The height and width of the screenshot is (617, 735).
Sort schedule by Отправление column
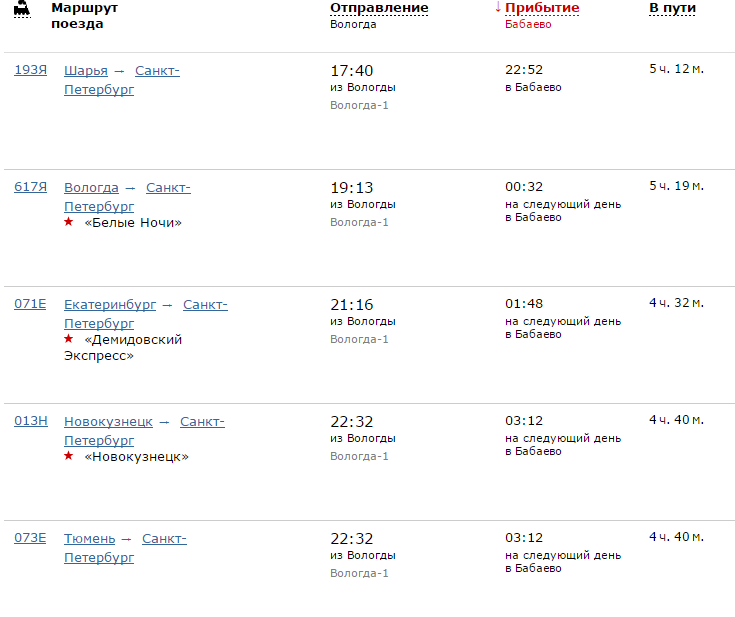(379, 8)
